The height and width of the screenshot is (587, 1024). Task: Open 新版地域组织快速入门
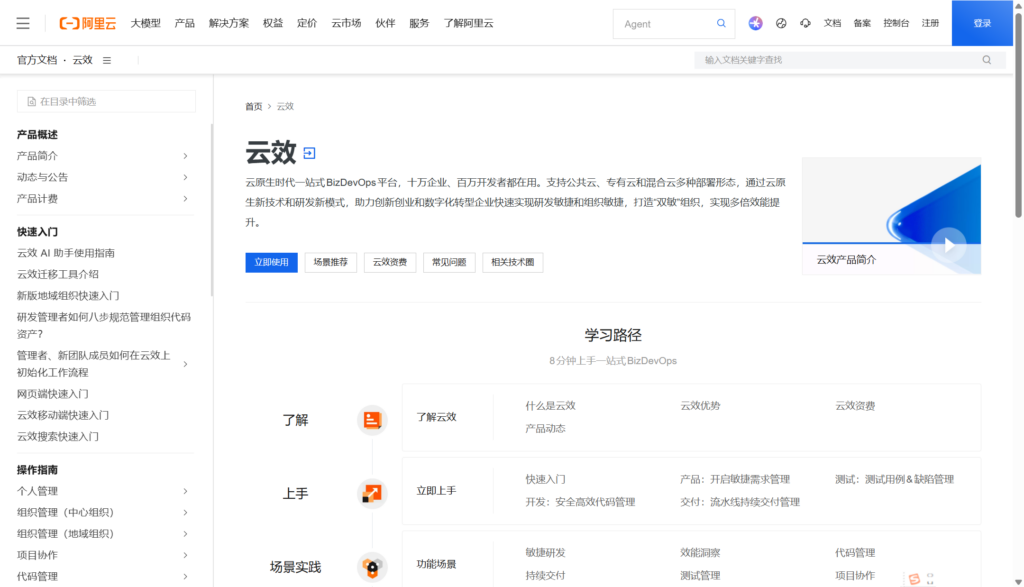[68, 296]
